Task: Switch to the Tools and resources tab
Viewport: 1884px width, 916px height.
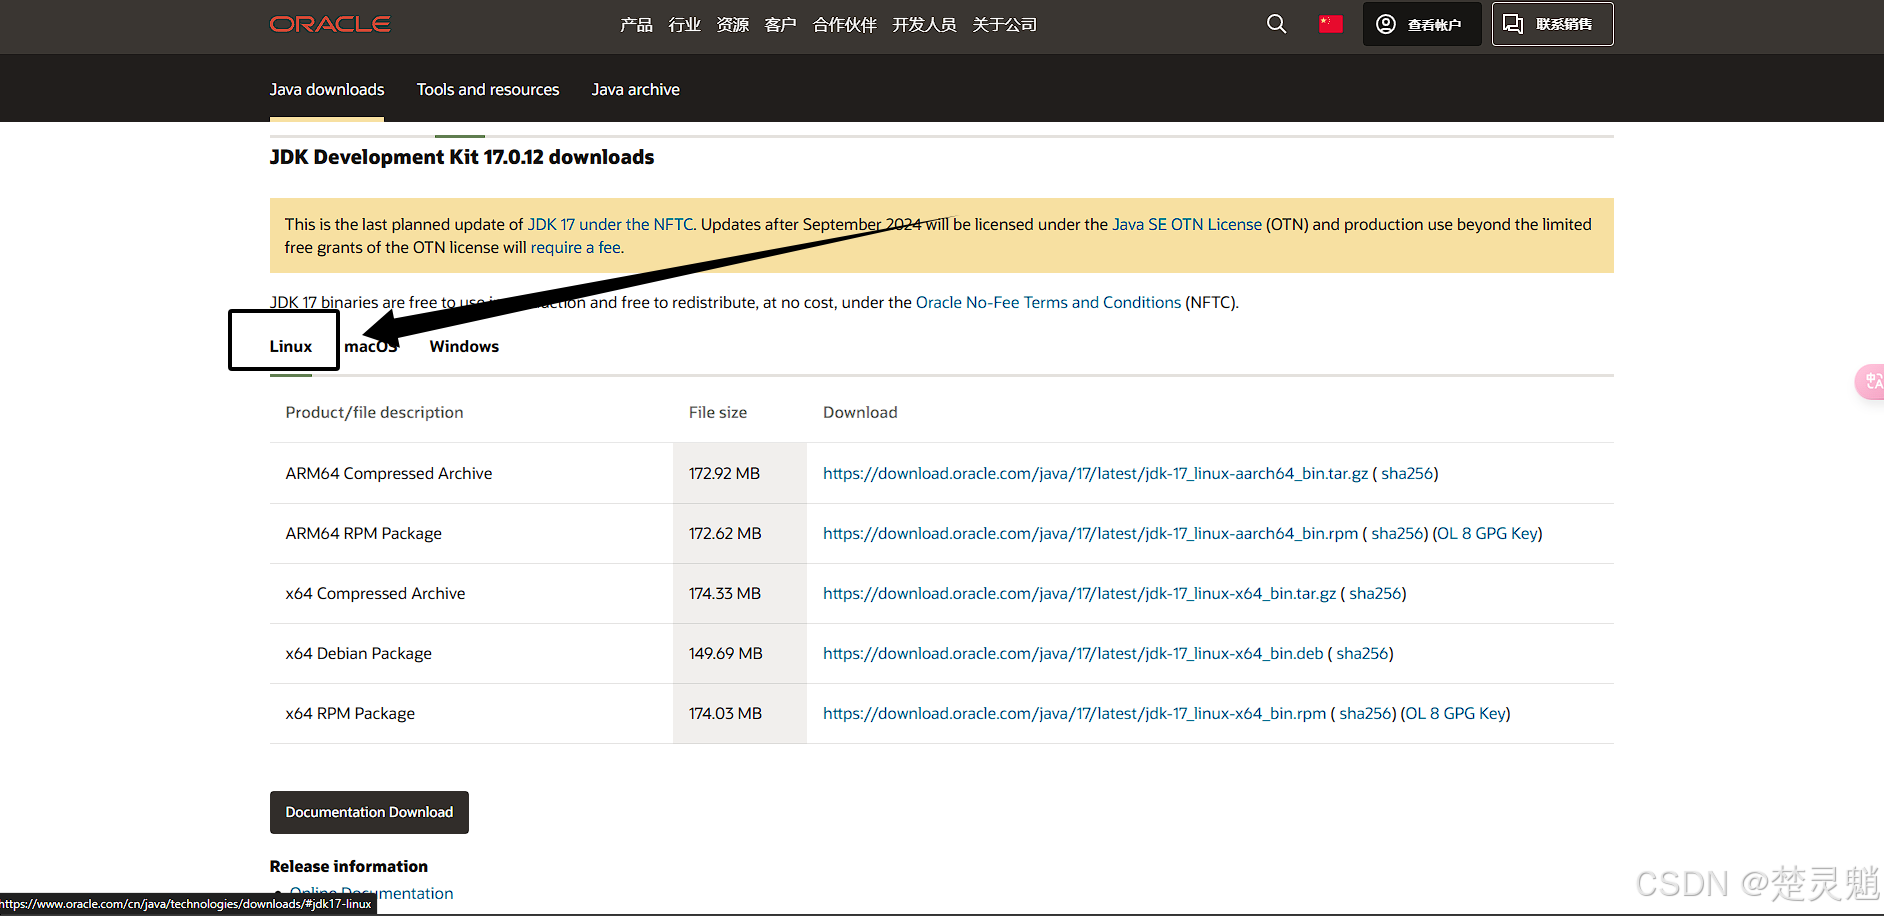Action: point(488,90)
